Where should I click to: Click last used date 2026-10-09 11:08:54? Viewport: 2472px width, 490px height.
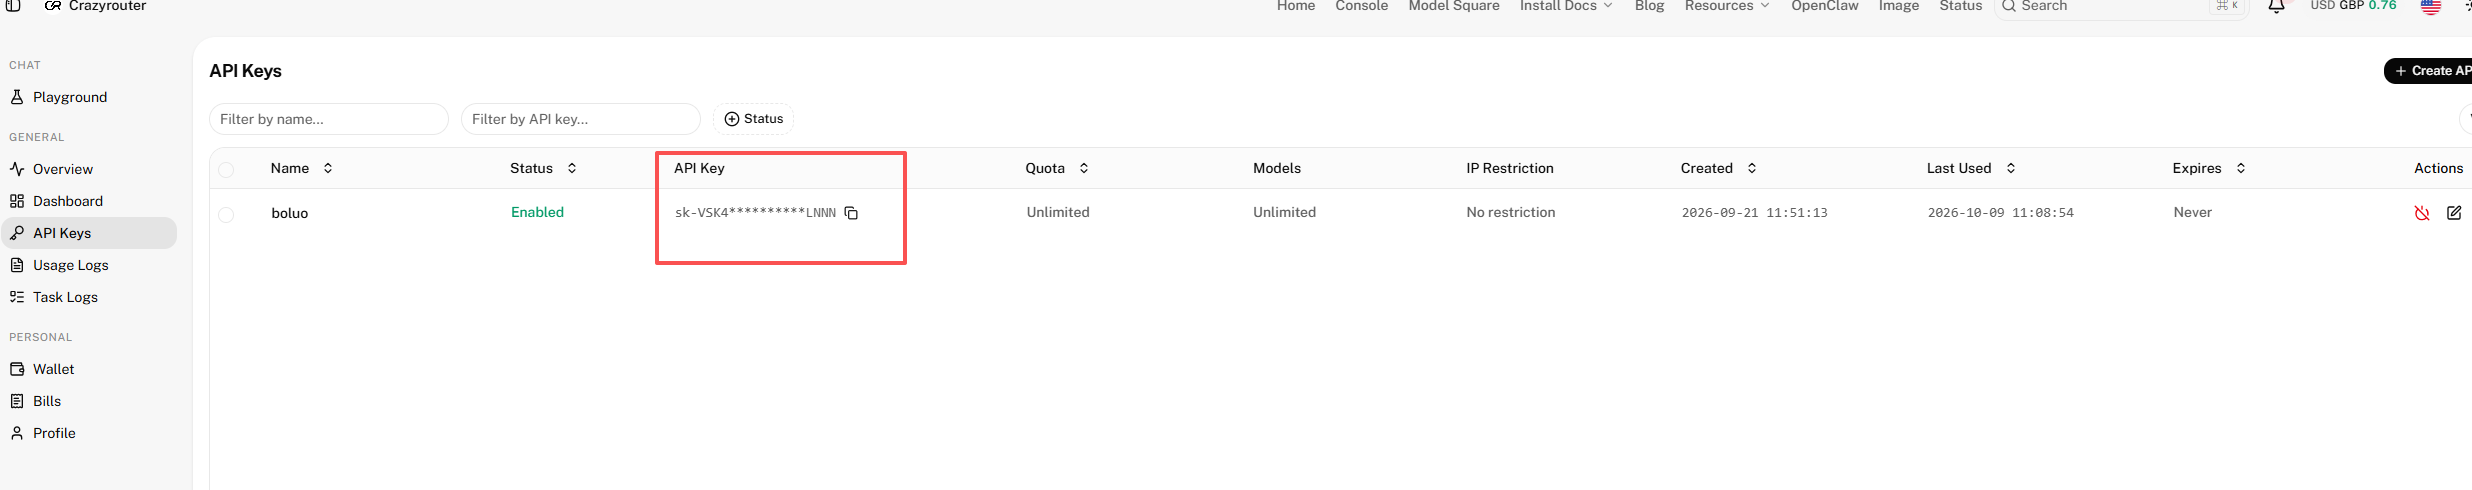pos(2001,213)
